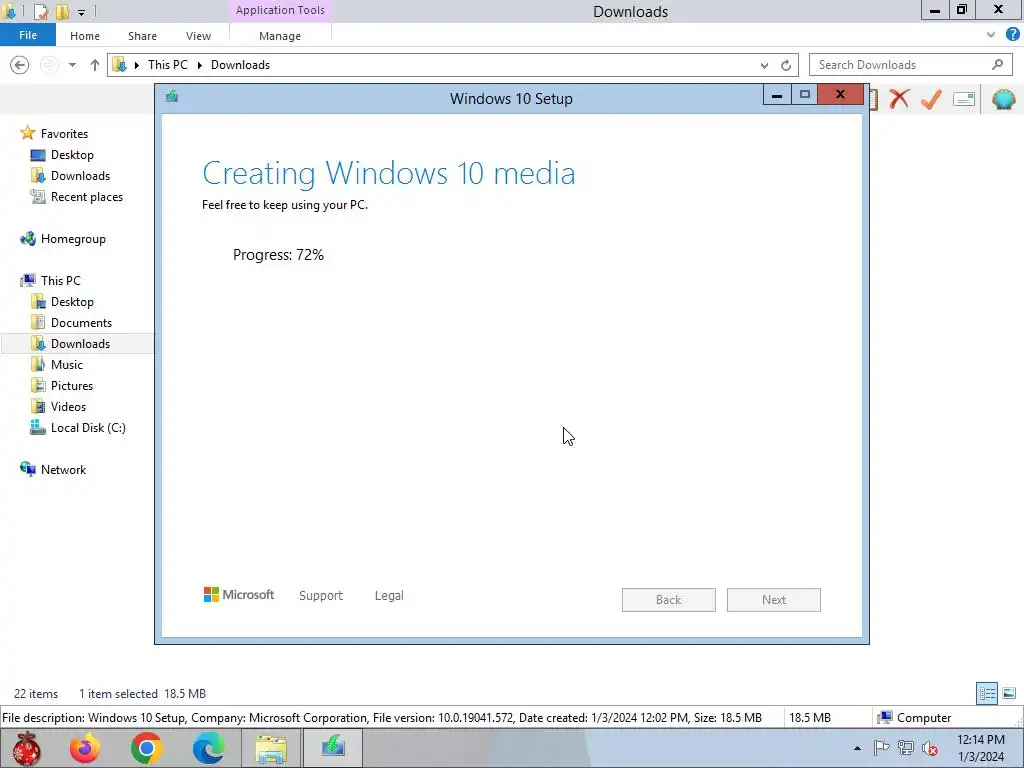Screen dimensions: 1024x768
Task: Show hidden tray icons arrow
Action: 857,748
